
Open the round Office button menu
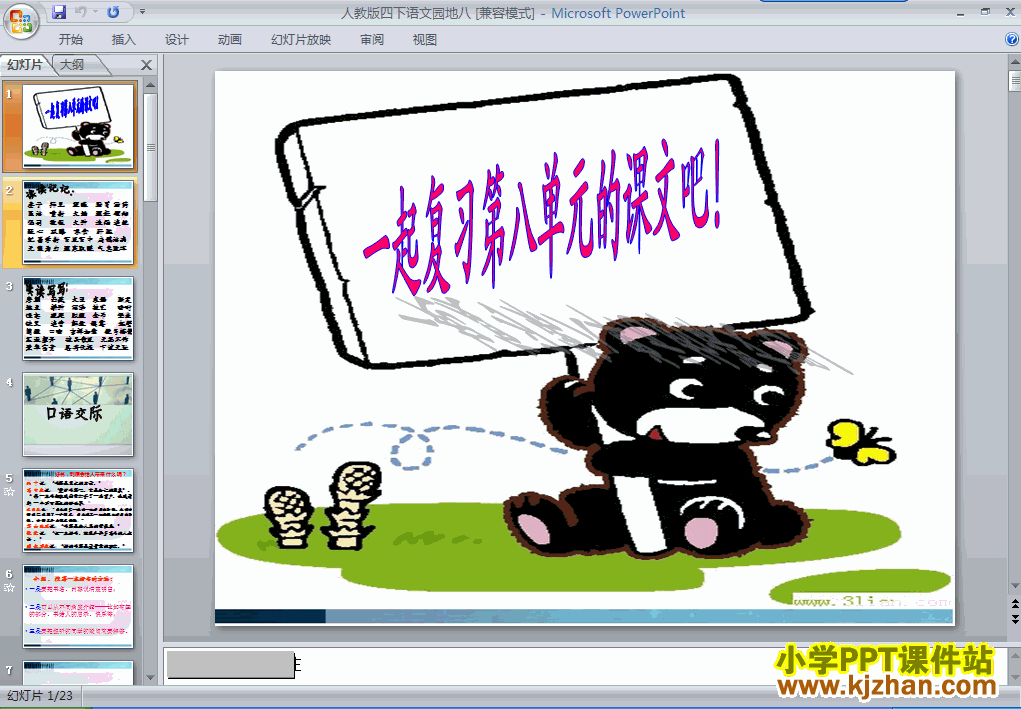[x=21, y=21]
